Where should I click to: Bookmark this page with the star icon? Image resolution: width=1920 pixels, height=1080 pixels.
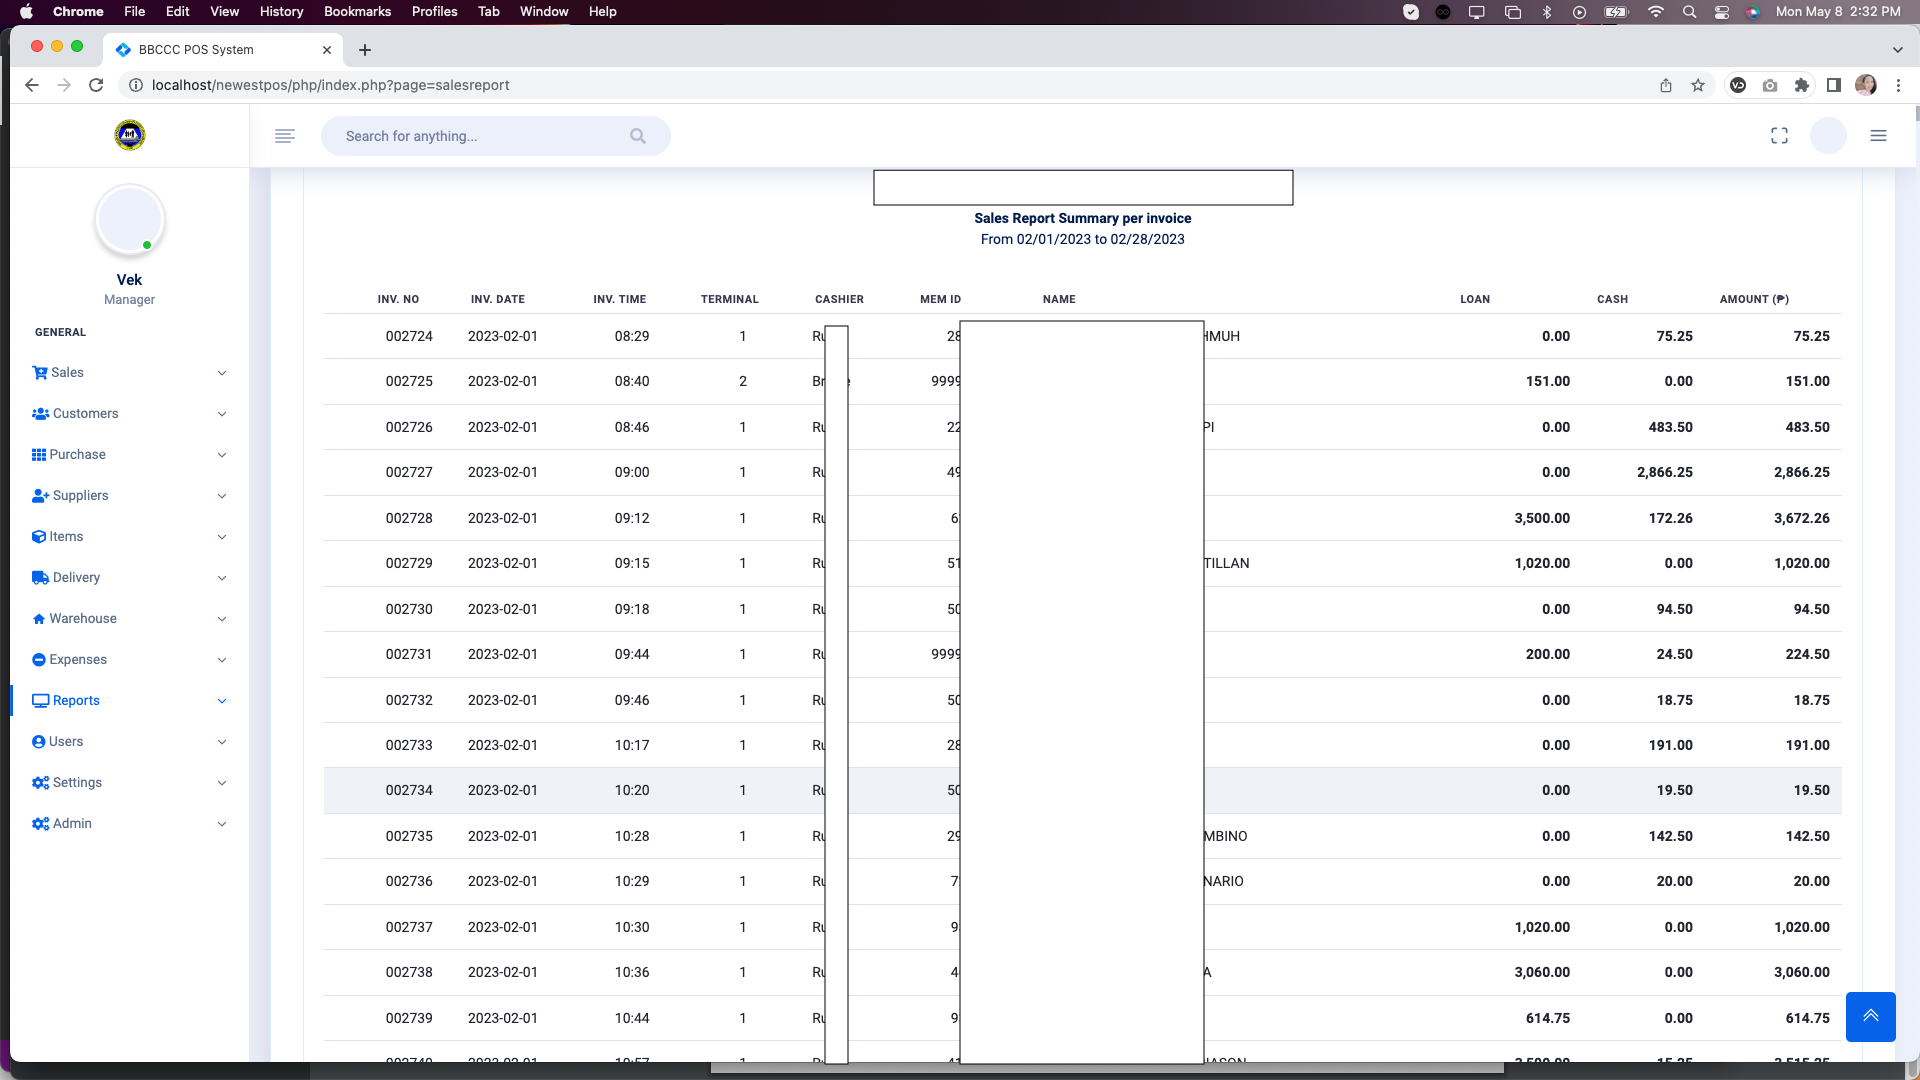tap(1698, 85)
